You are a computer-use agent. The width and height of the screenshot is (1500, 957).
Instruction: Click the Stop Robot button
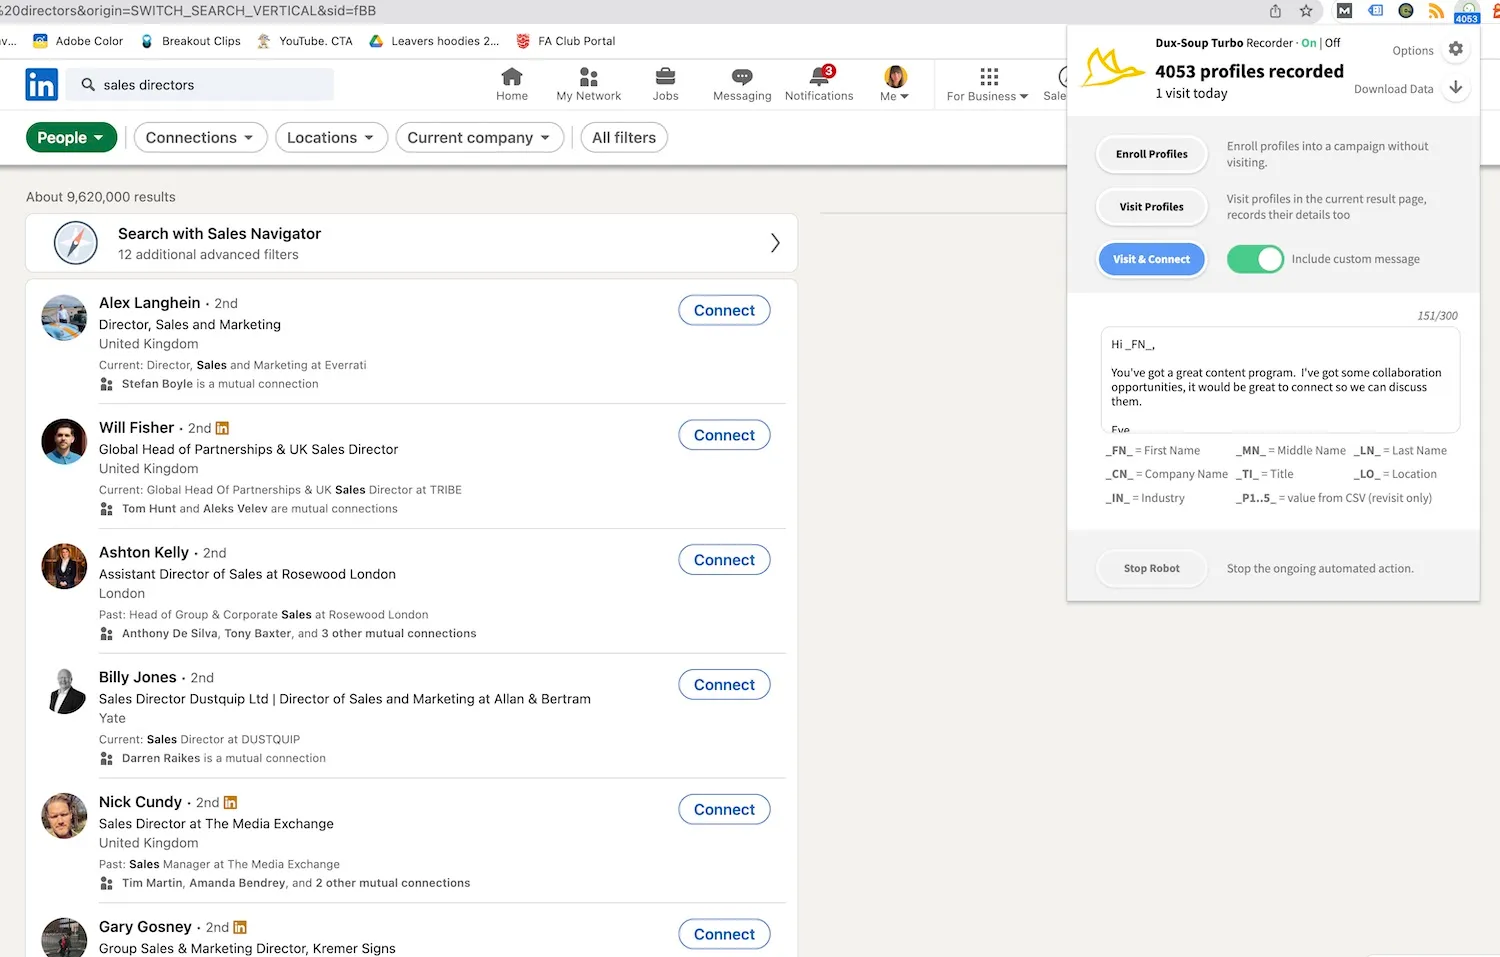pyautogui.click(x=1152, y=568)
